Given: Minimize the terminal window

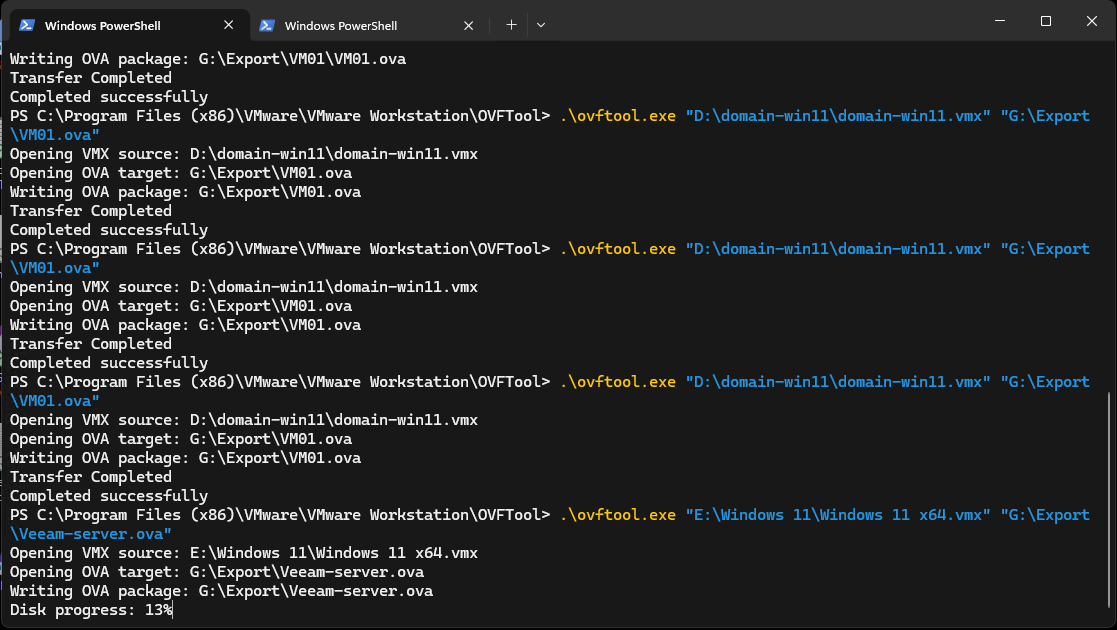Looking at the screenshot, I should pyautogui.click(x=999, y=21).
